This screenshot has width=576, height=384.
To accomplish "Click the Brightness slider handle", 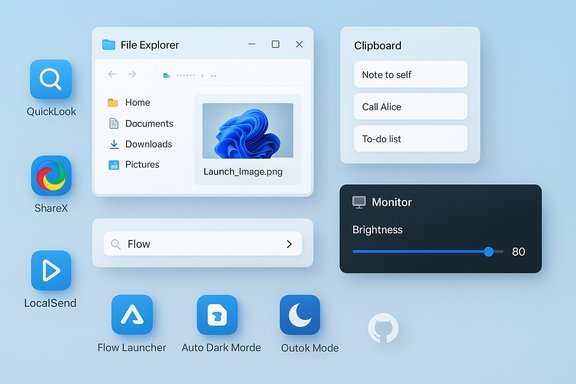I will coord(489,252).
